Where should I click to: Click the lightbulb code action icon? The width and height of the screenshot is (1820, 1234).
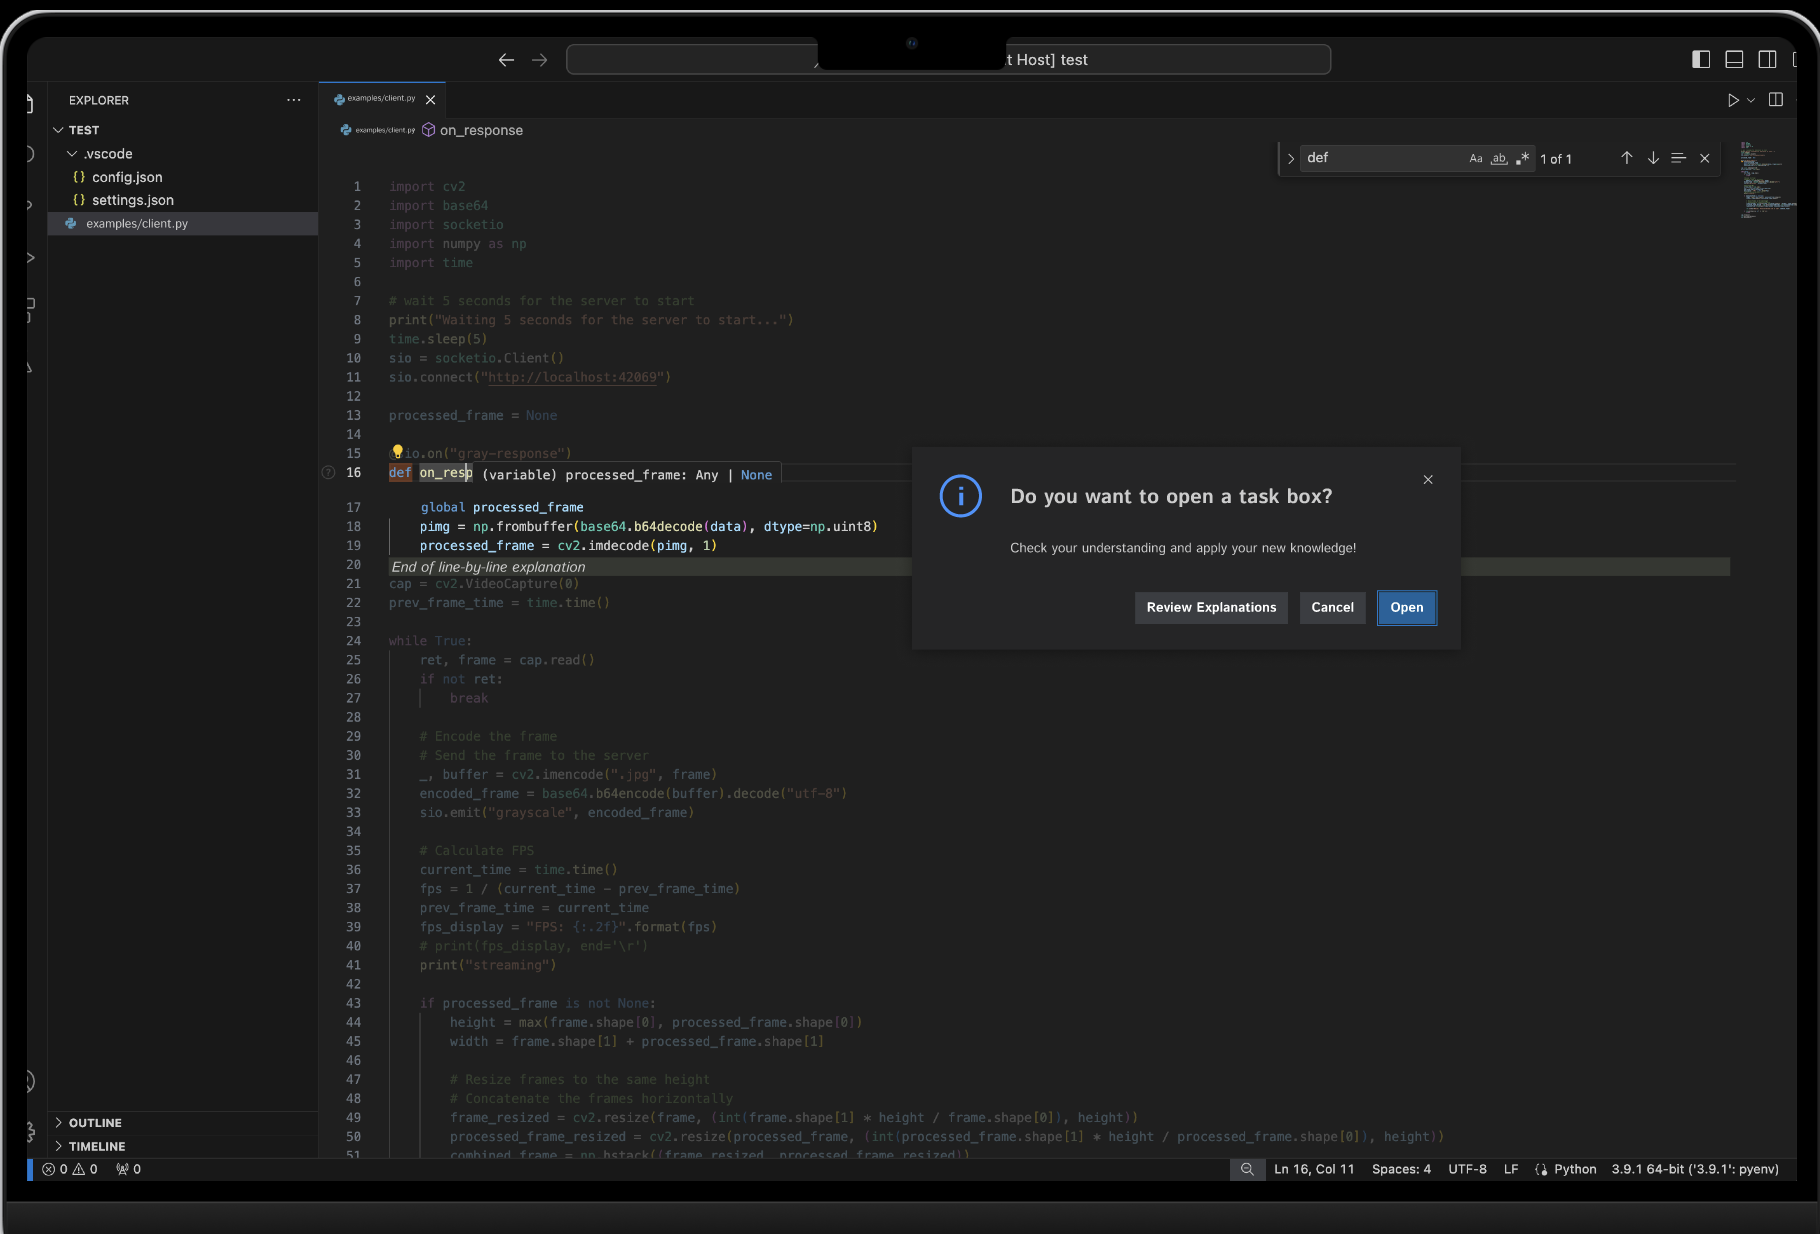(x=397, y=452)
